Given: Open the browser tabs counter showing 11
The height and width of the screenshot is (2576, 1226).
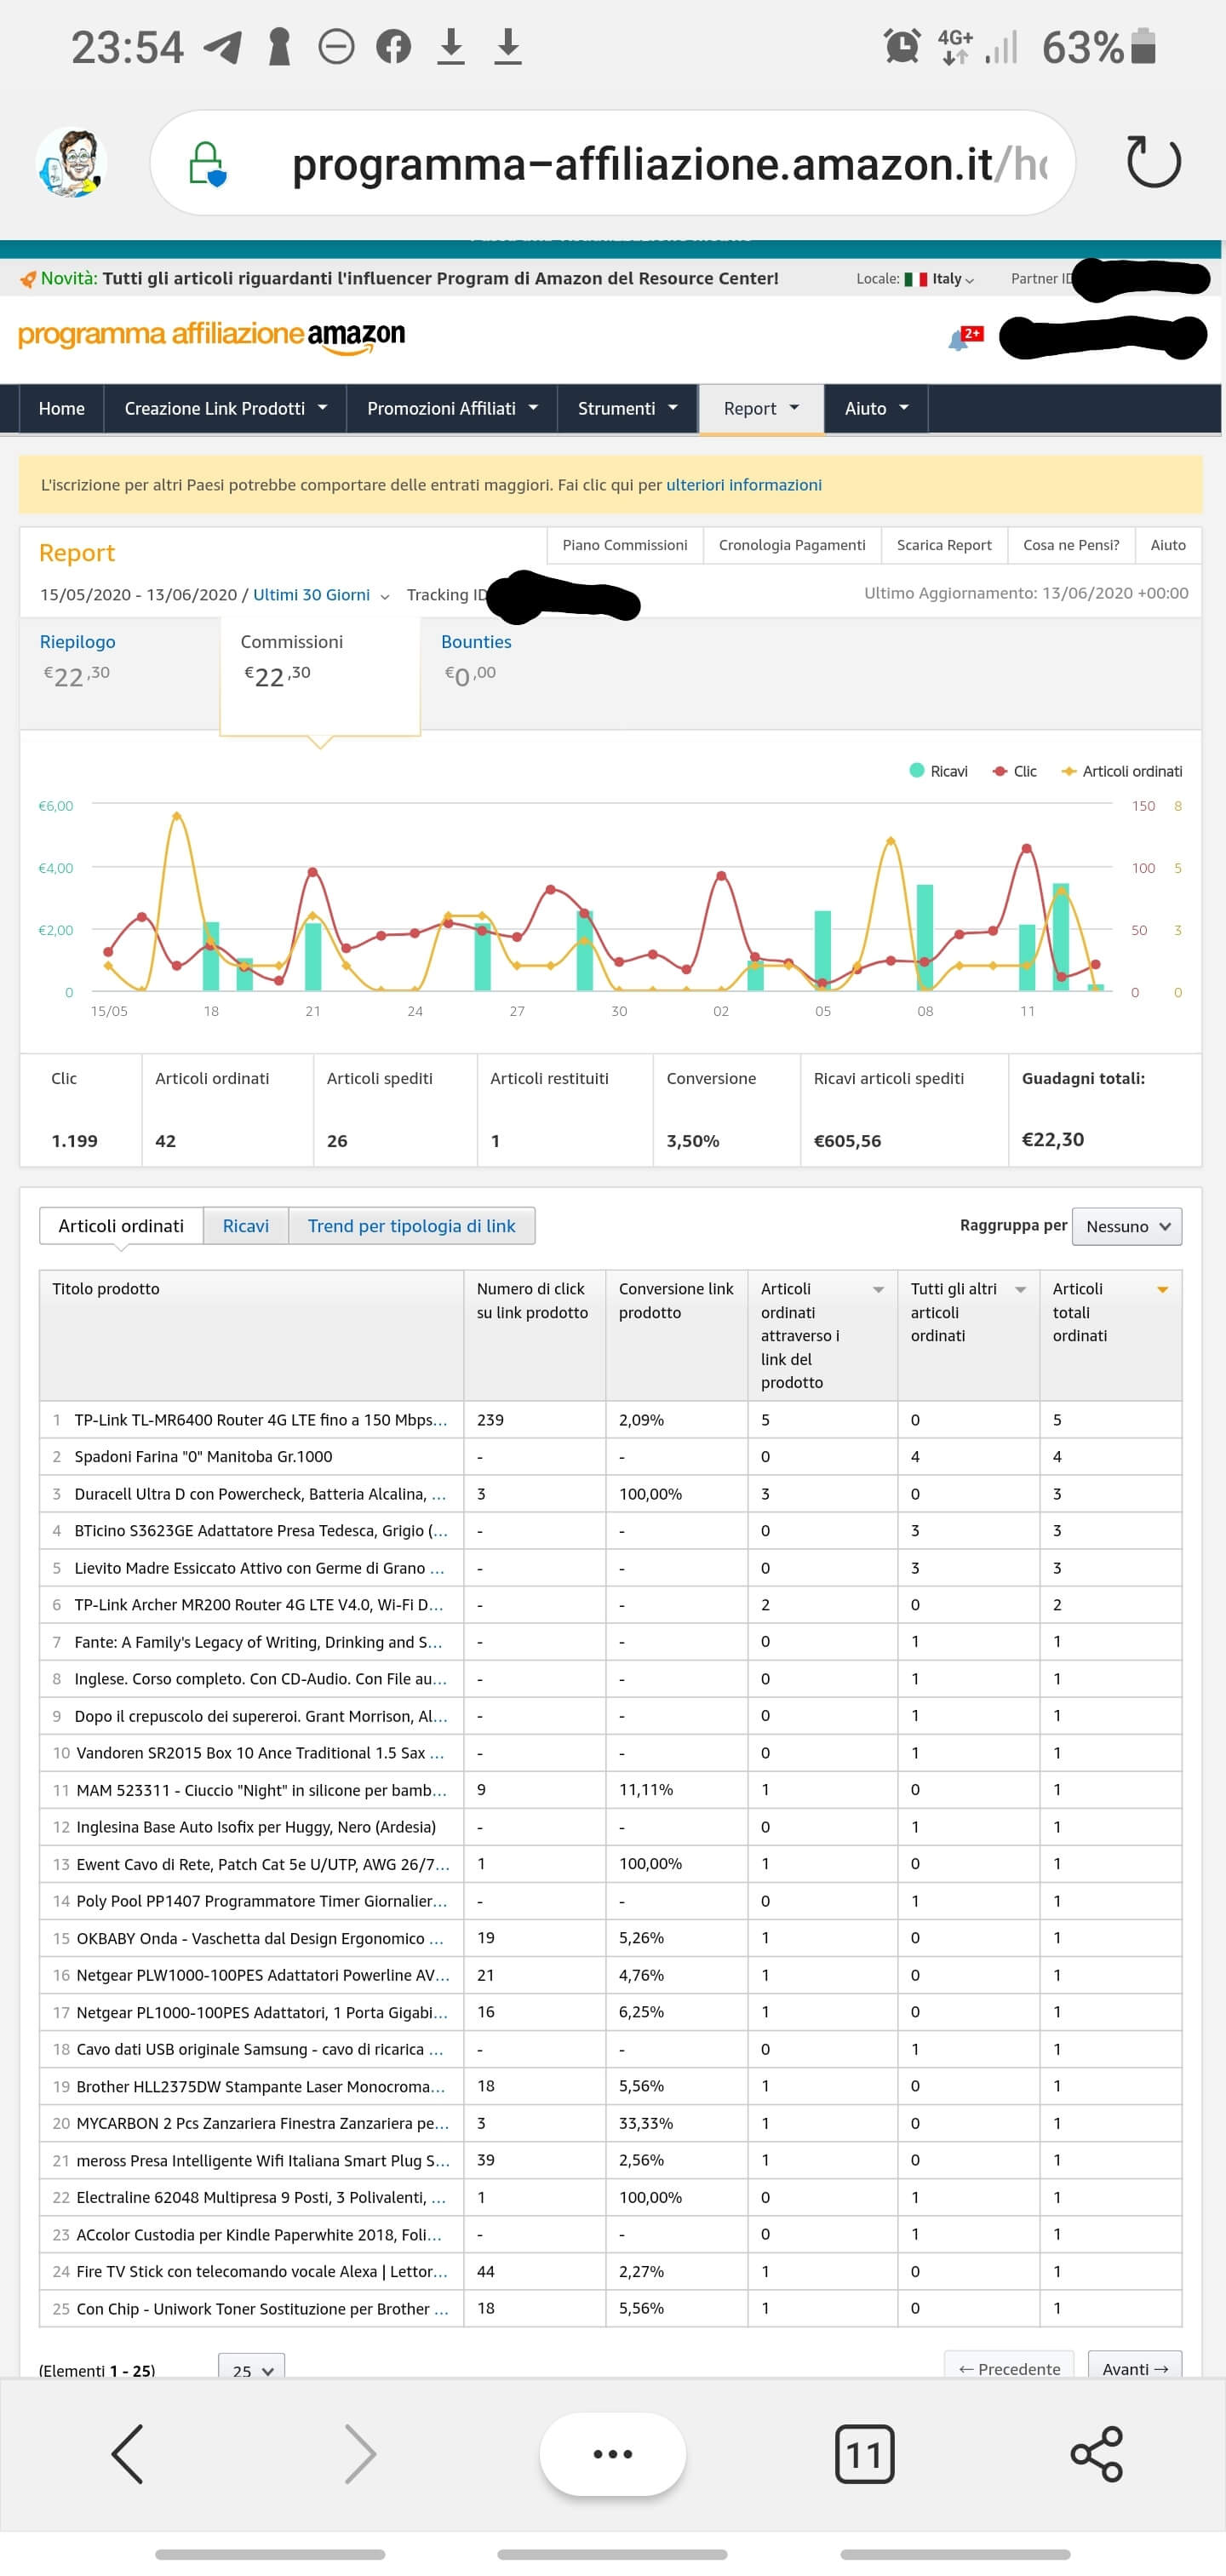Looking at the screenshot, I should 864,2453.
